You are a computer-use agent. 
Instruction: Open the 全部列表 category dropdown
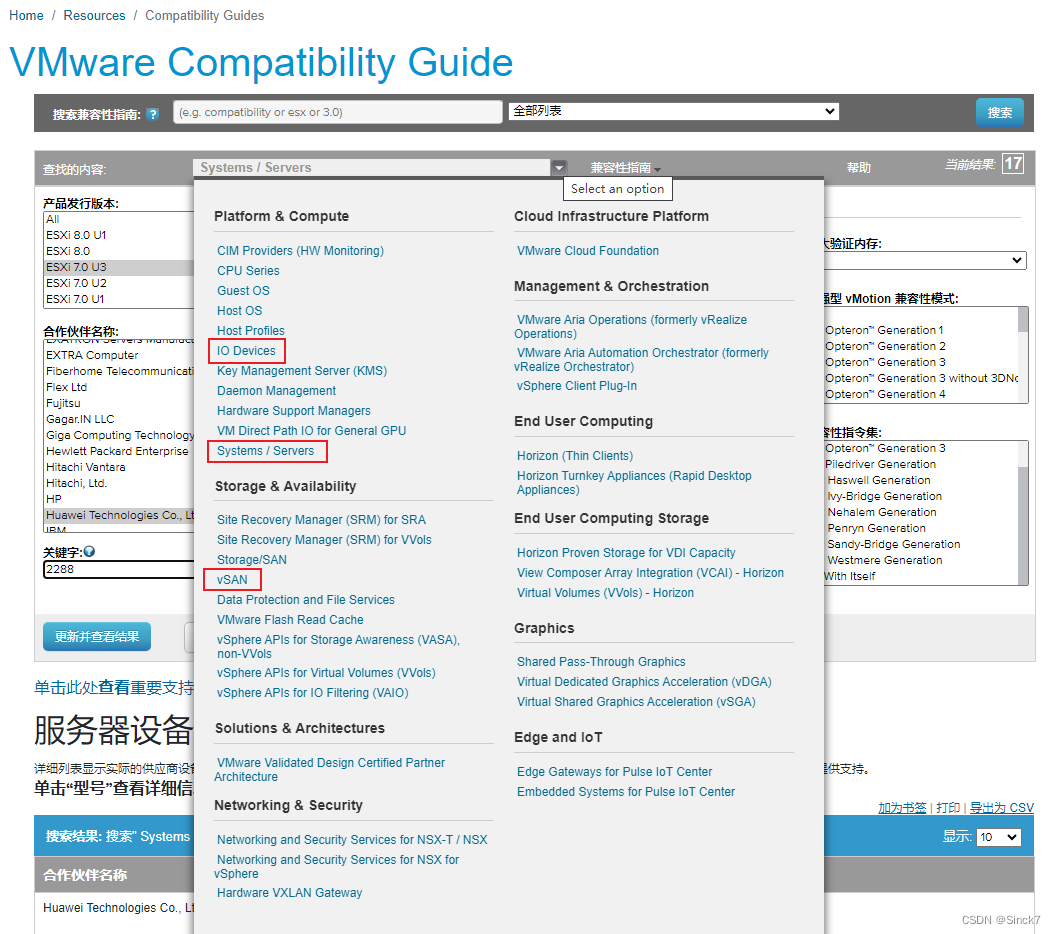674,111
